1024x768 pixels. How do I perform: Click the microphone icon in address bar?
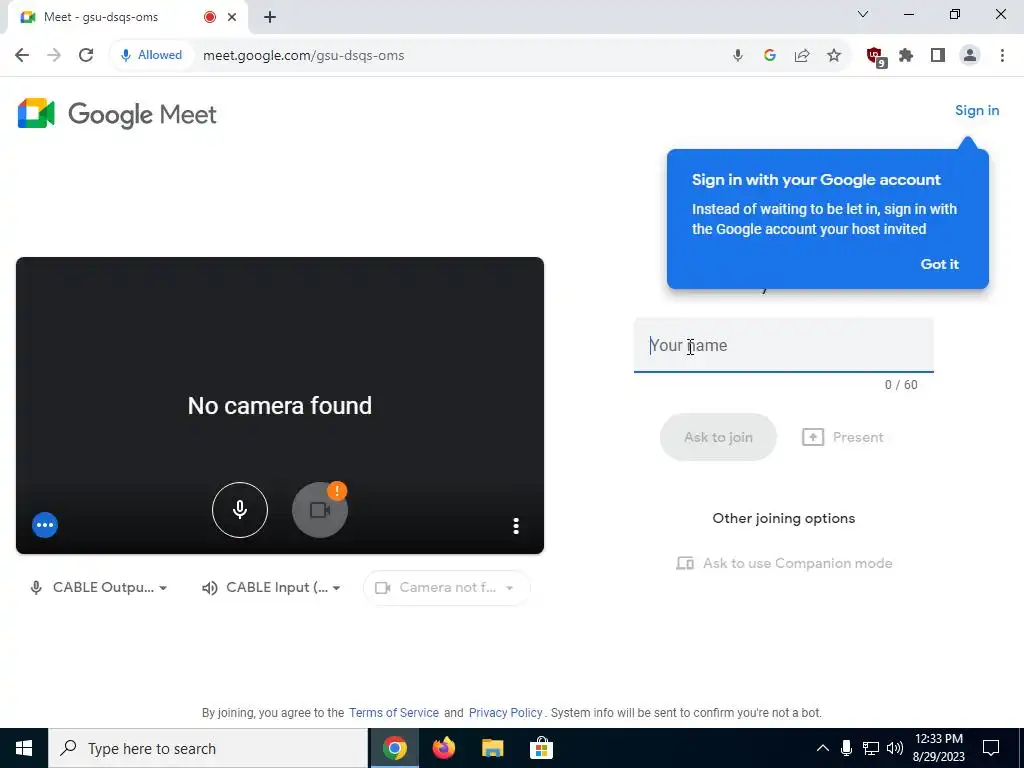[x=737, y=56]
